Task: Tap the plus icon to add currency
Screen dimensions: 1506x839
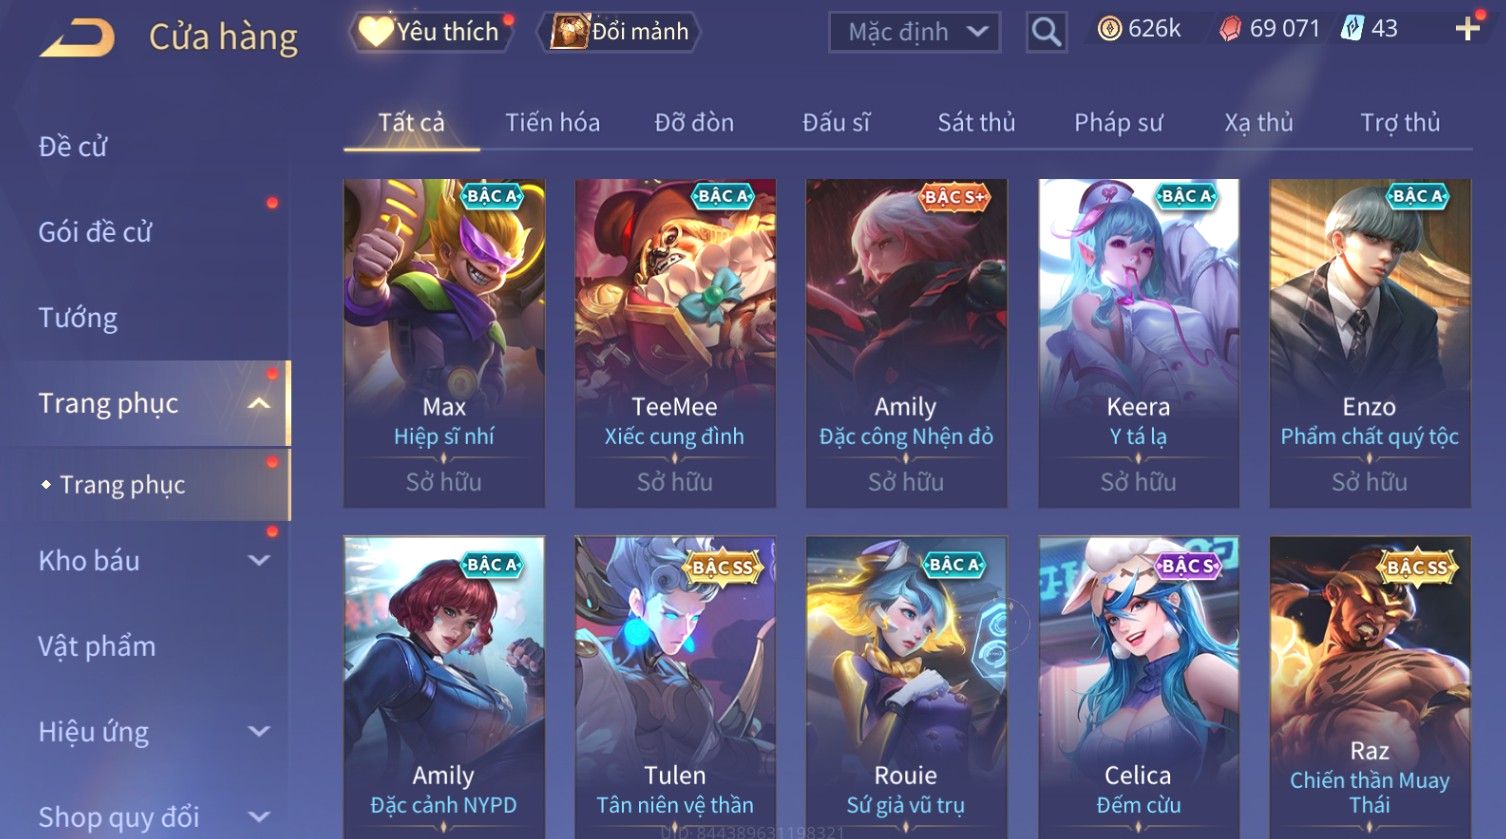Action: coord(1467,29)
